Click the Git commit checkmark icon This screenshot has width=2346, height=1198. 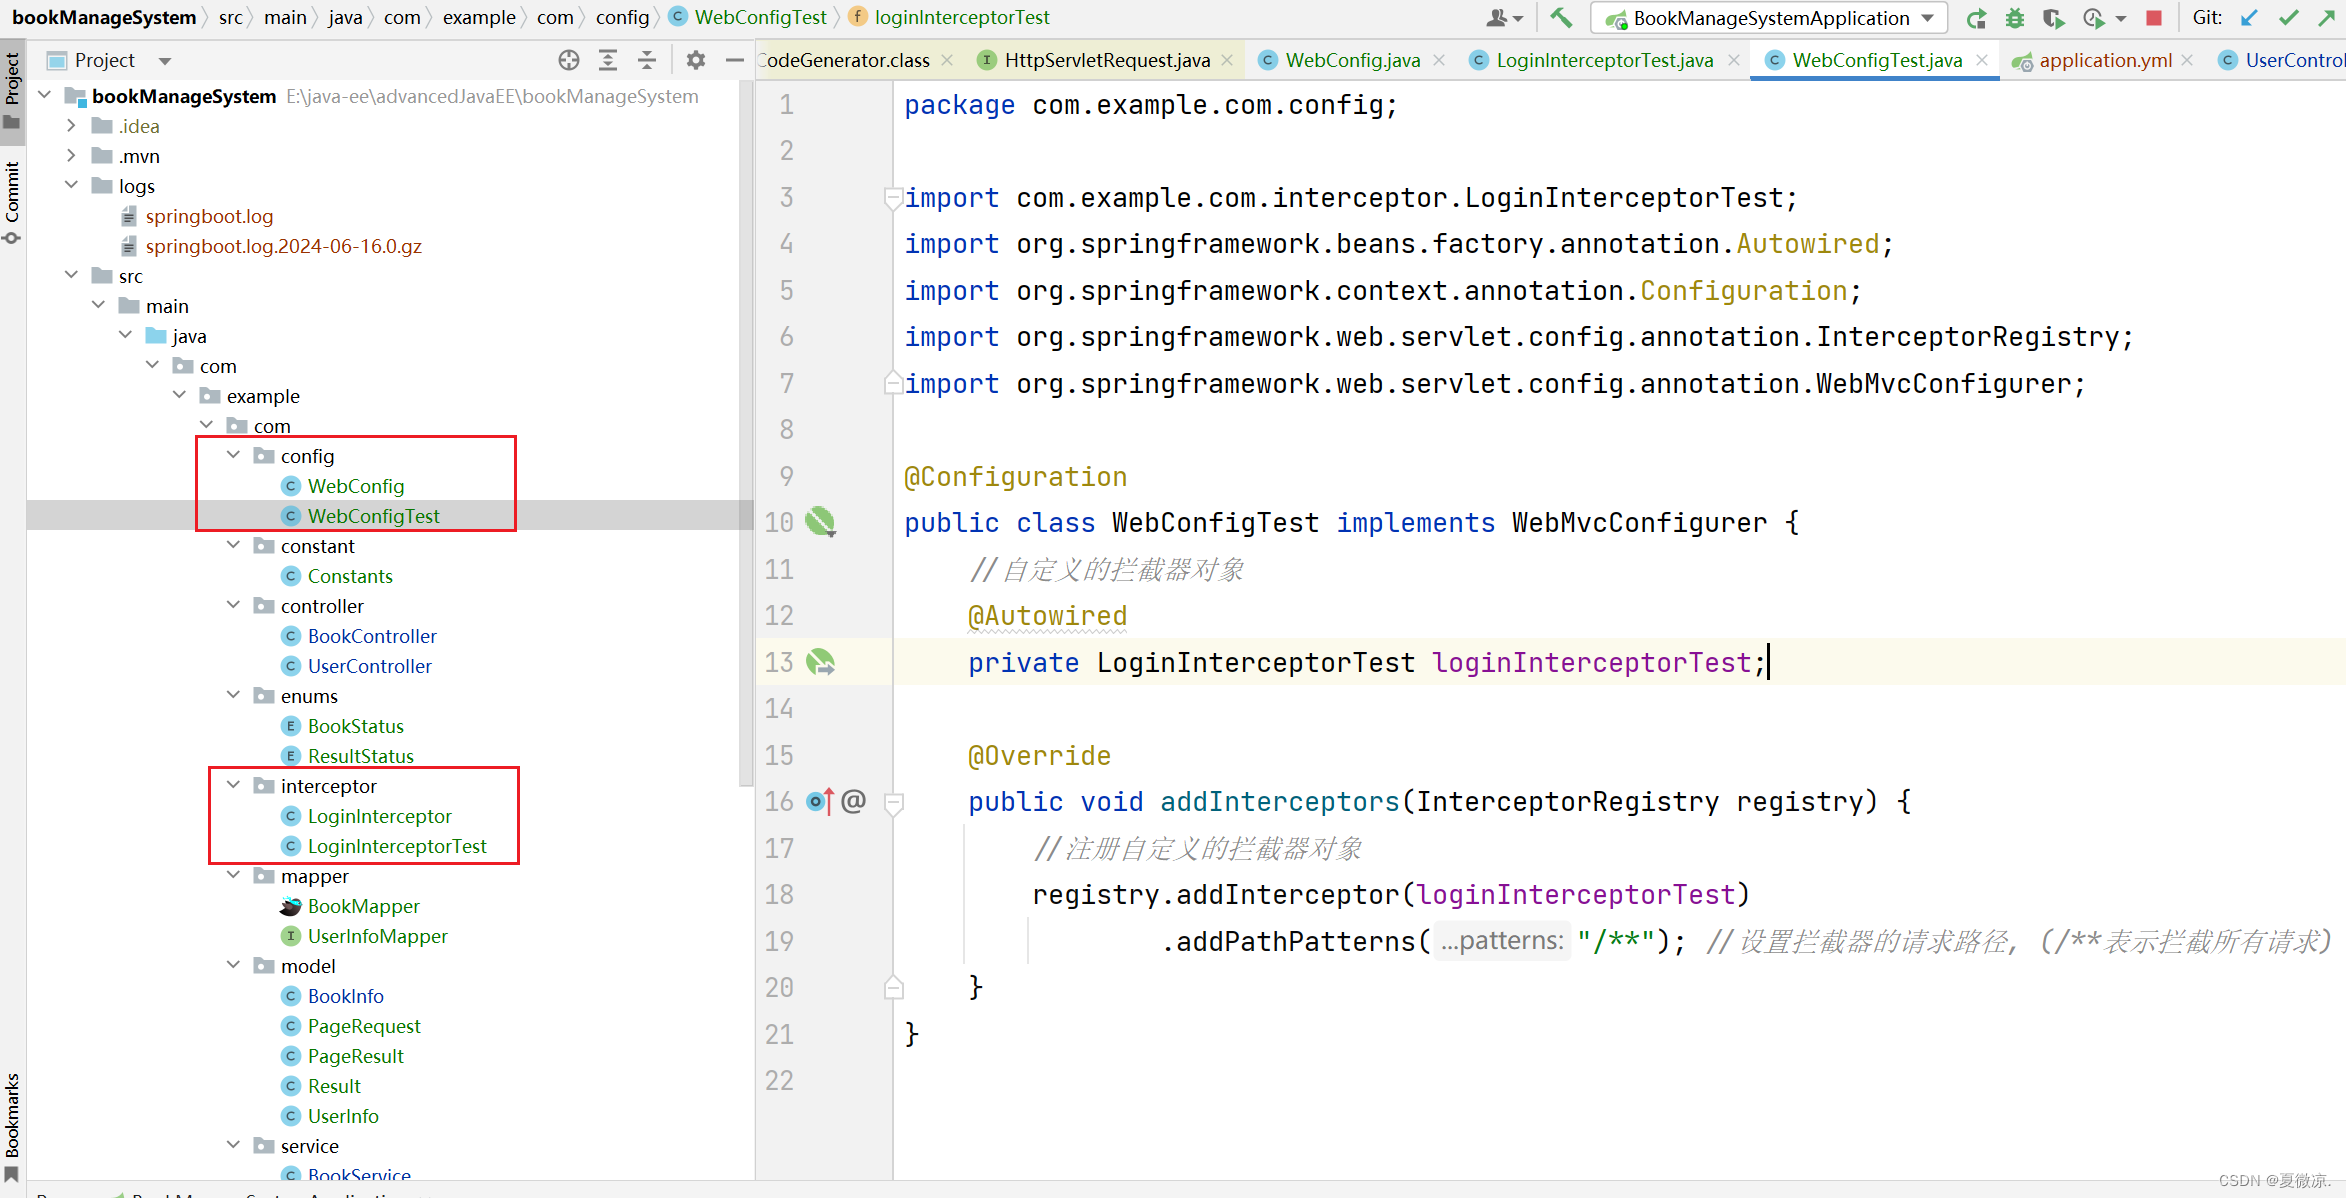coord(2288,18)
